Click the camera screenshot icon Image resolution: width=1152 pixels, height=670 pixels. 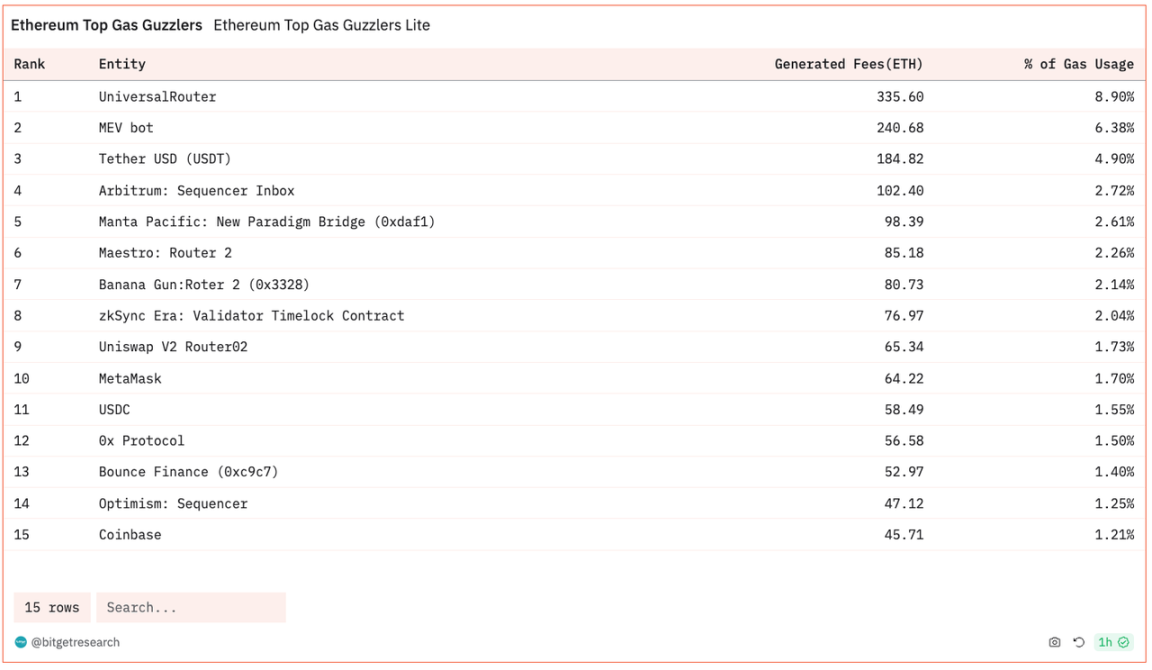pos(1054,642)
